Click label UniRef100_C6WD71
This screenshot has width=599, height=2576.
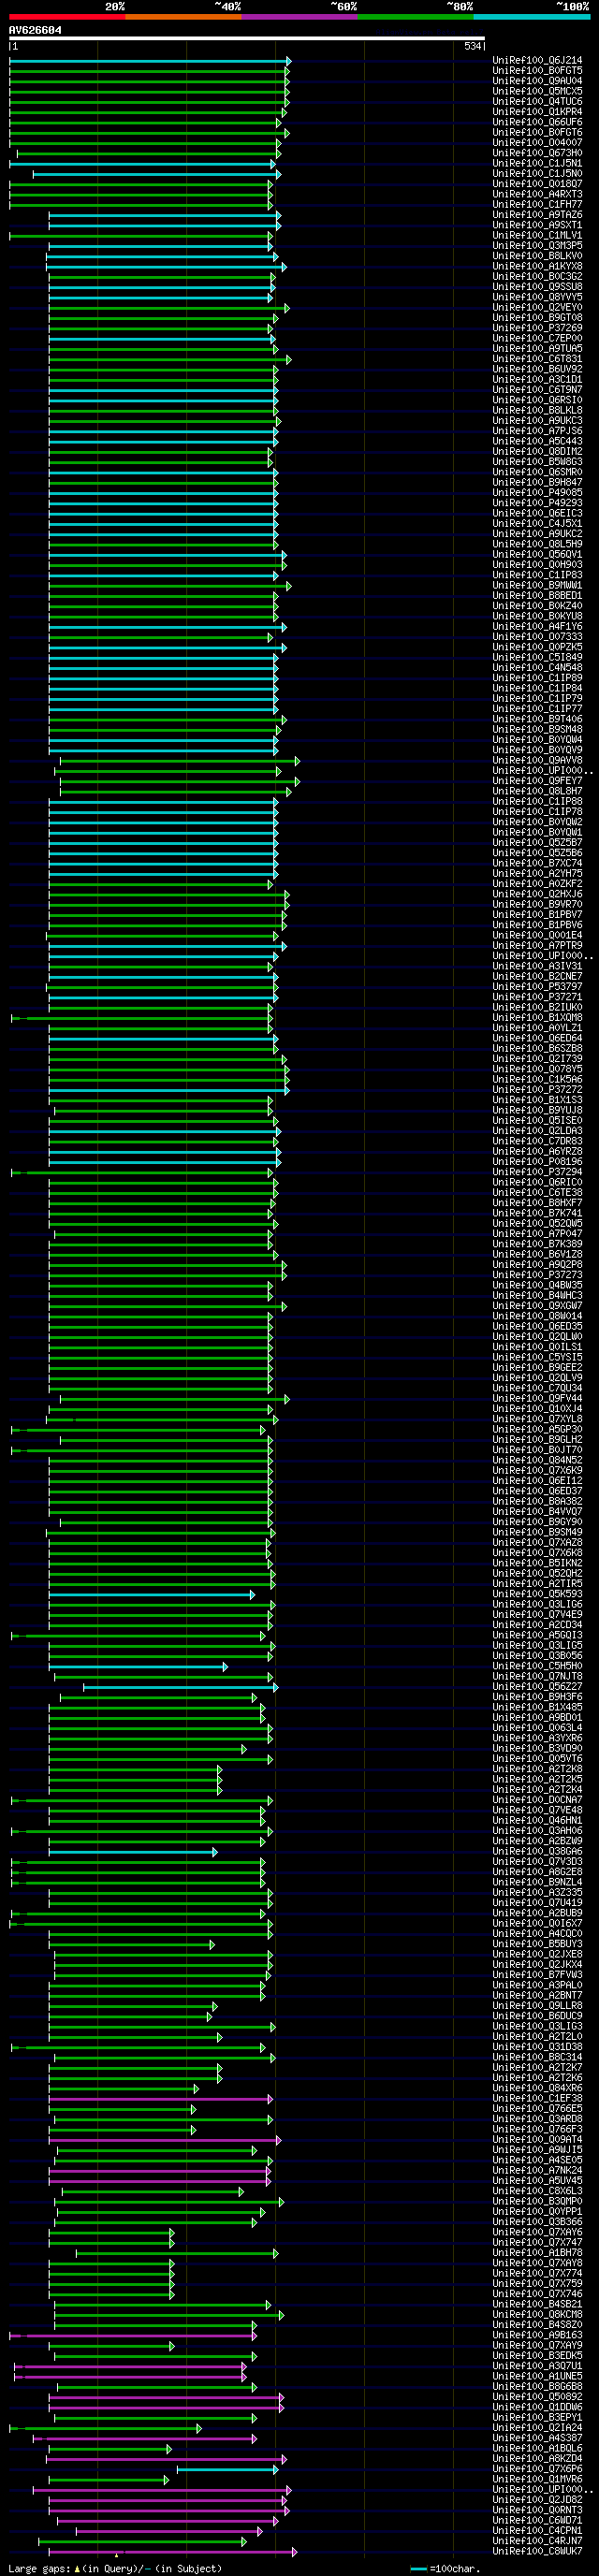537,2522
